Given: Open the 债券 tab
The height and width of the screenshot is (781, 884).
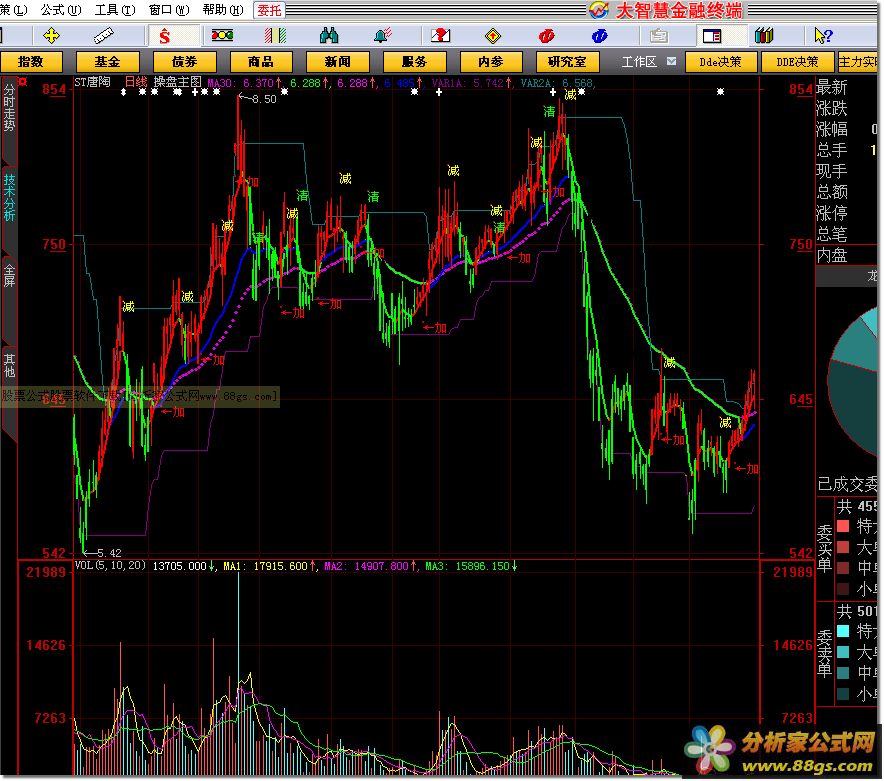Looking at the screenshot, I should click(x=184, y=62).
